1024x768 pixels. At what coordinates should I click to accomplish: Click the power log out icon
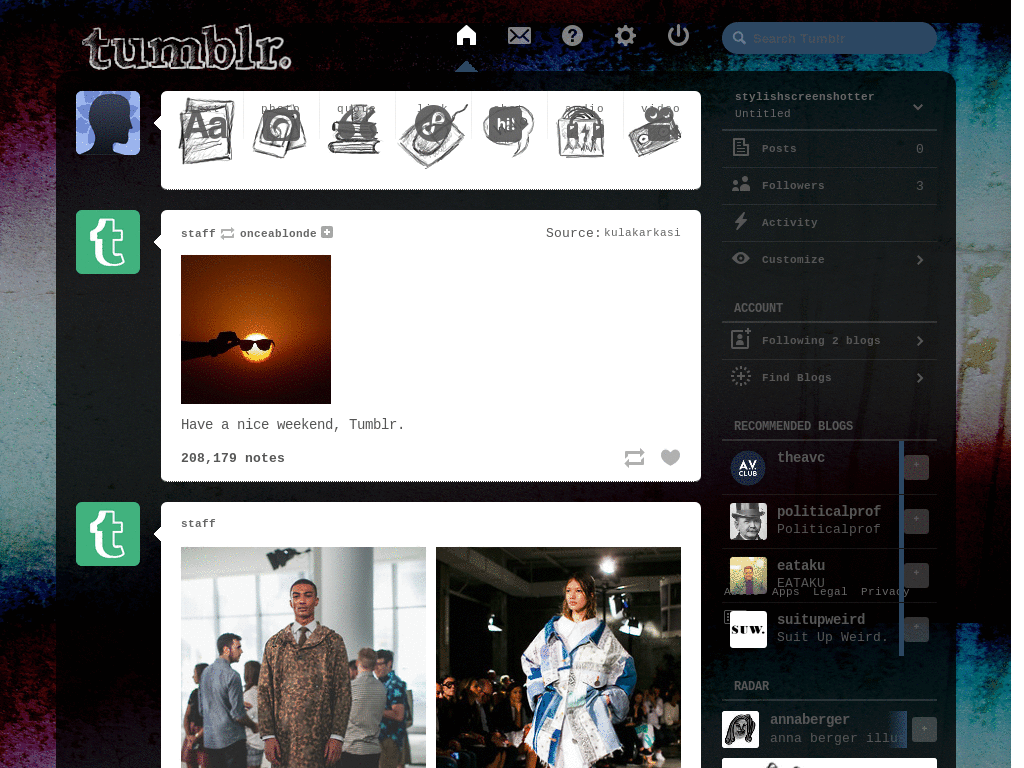tap(679, 35)
